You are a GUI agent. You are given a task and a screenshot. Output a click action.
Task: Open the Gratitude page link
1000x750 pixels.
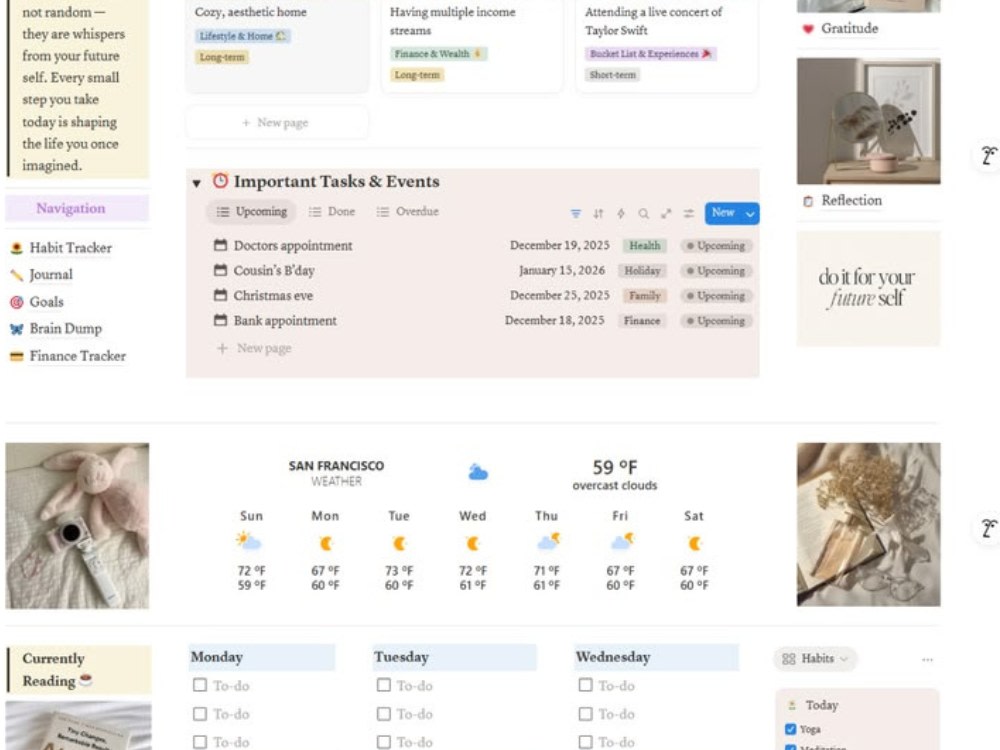pyautogui.click(x=849, y=29)
